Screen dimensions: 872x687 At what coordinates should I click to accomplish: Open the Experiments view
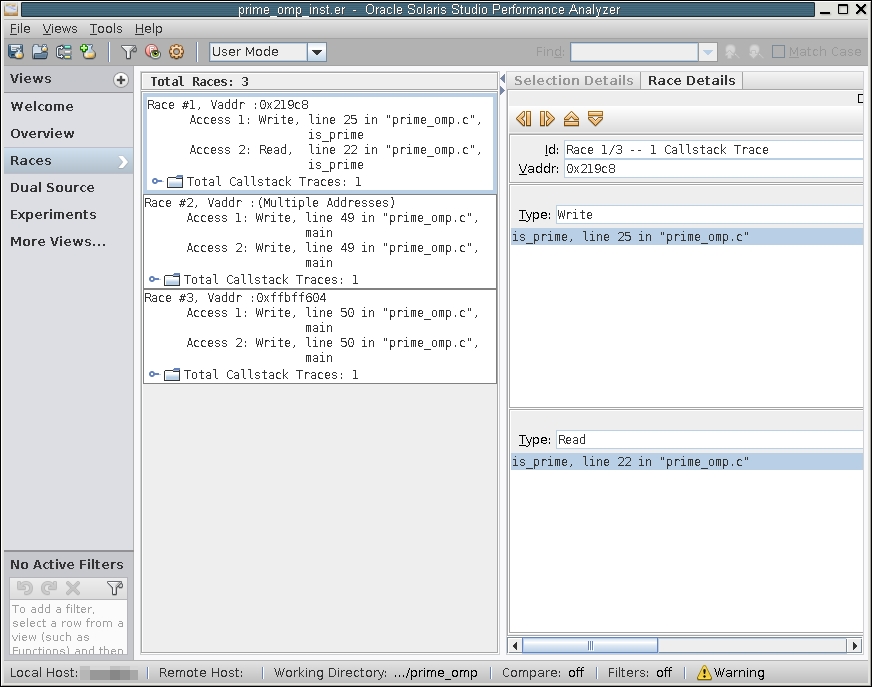coord(68,215)
